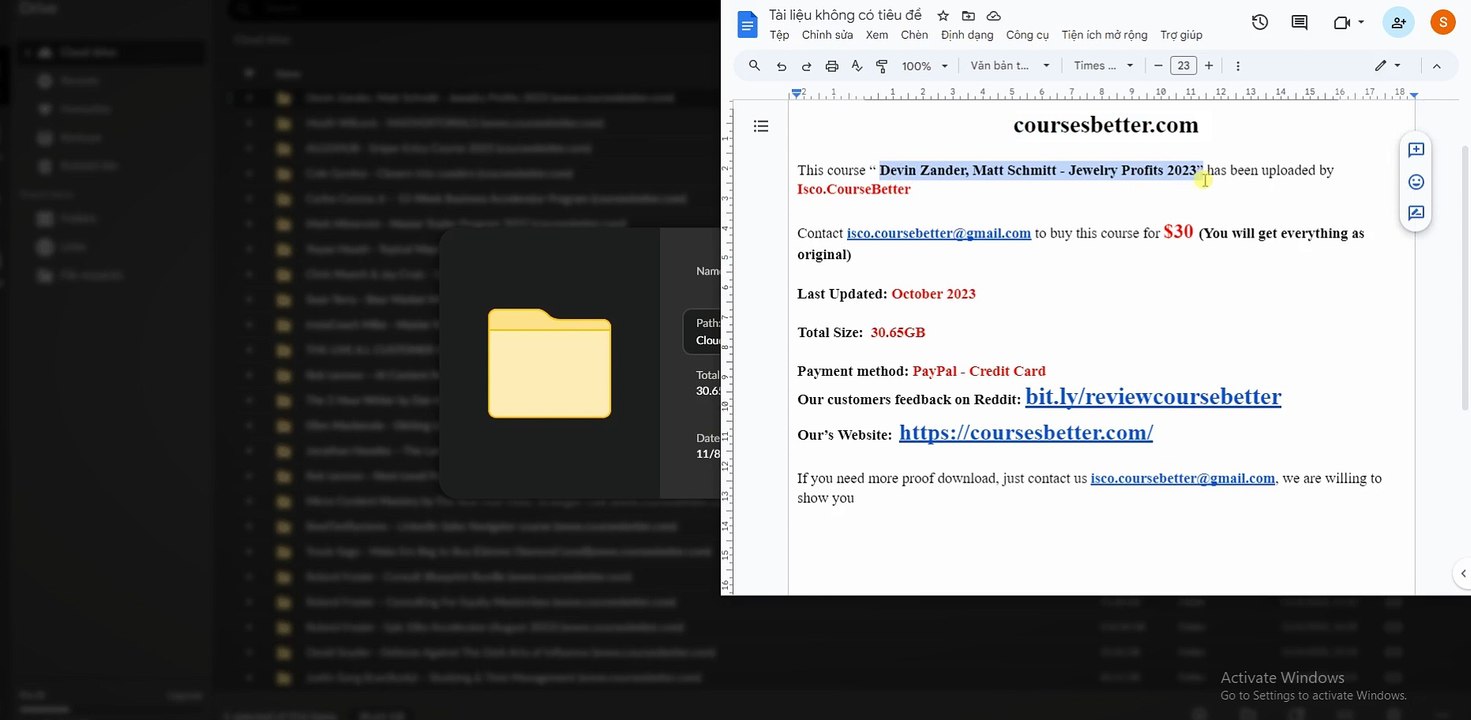Click the coursesbetter.com heading text
The width and height of the screenshot is (1471, 720).
pyautogui.click(x=1105, y=125)
